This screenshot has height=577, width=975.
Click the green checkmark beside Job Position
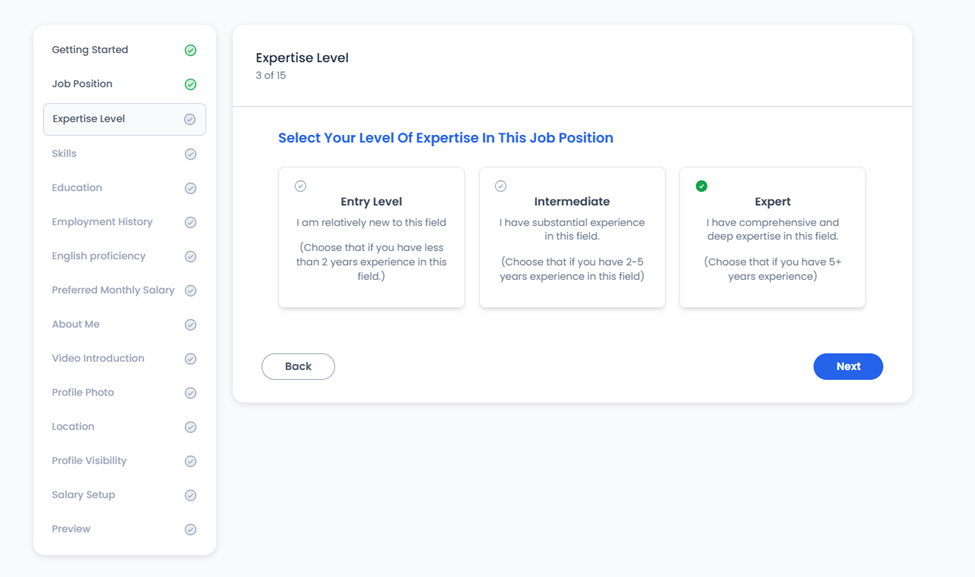(190, 85)
